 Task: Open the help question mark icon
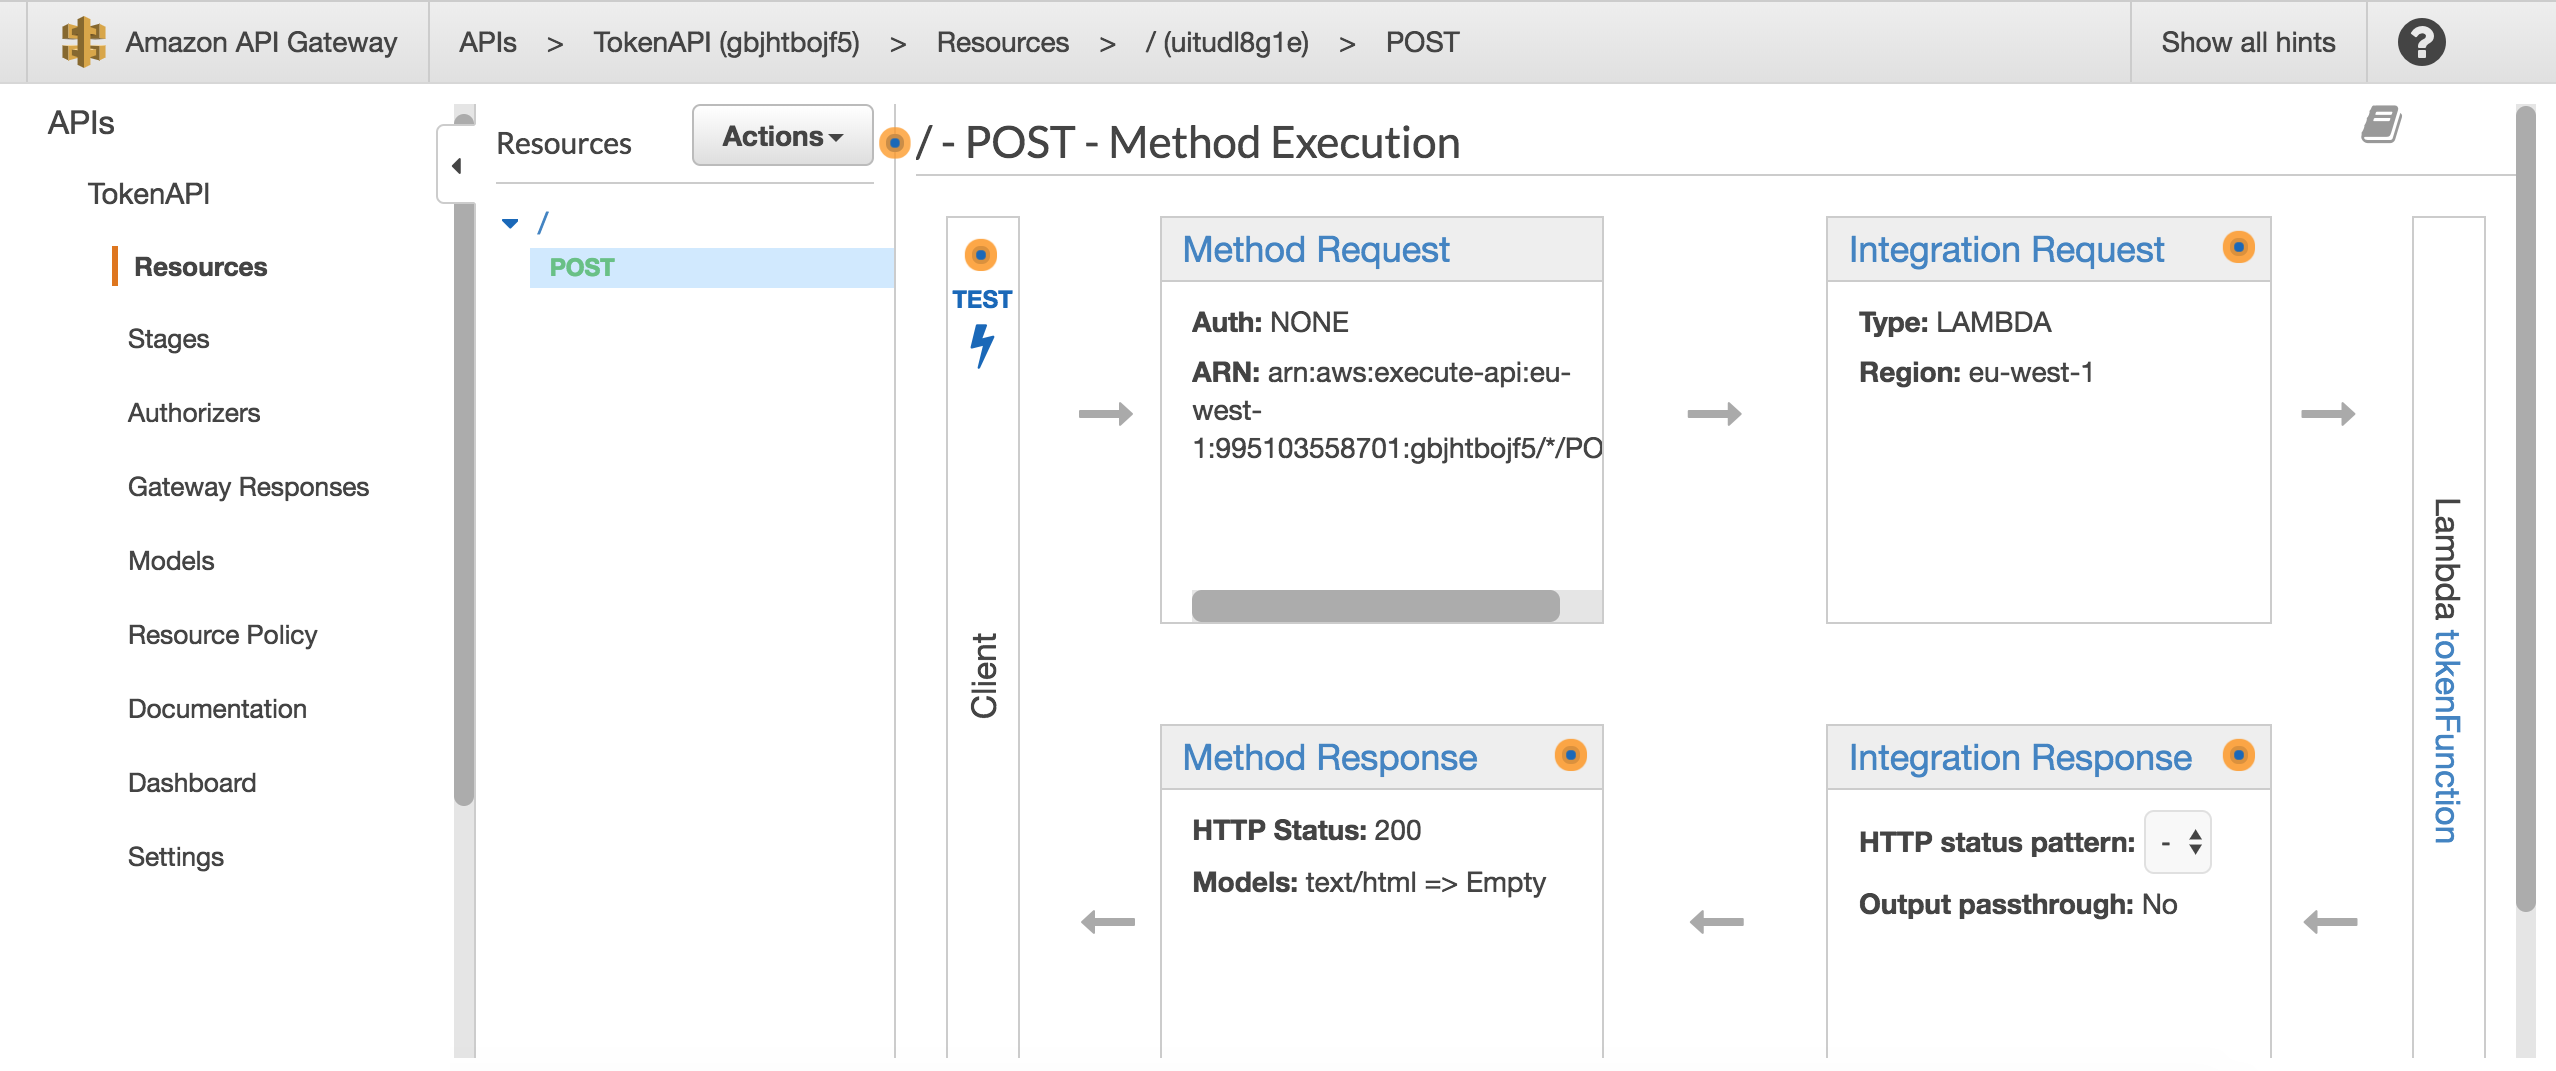(x=2421, y=41)
